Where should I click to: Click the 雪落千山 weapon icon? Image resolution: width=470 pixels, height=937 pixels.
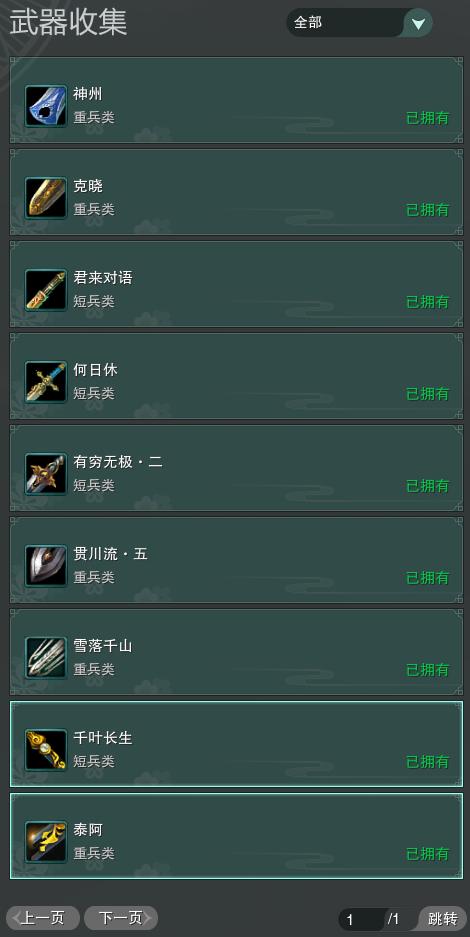click(x=46, y=658)
